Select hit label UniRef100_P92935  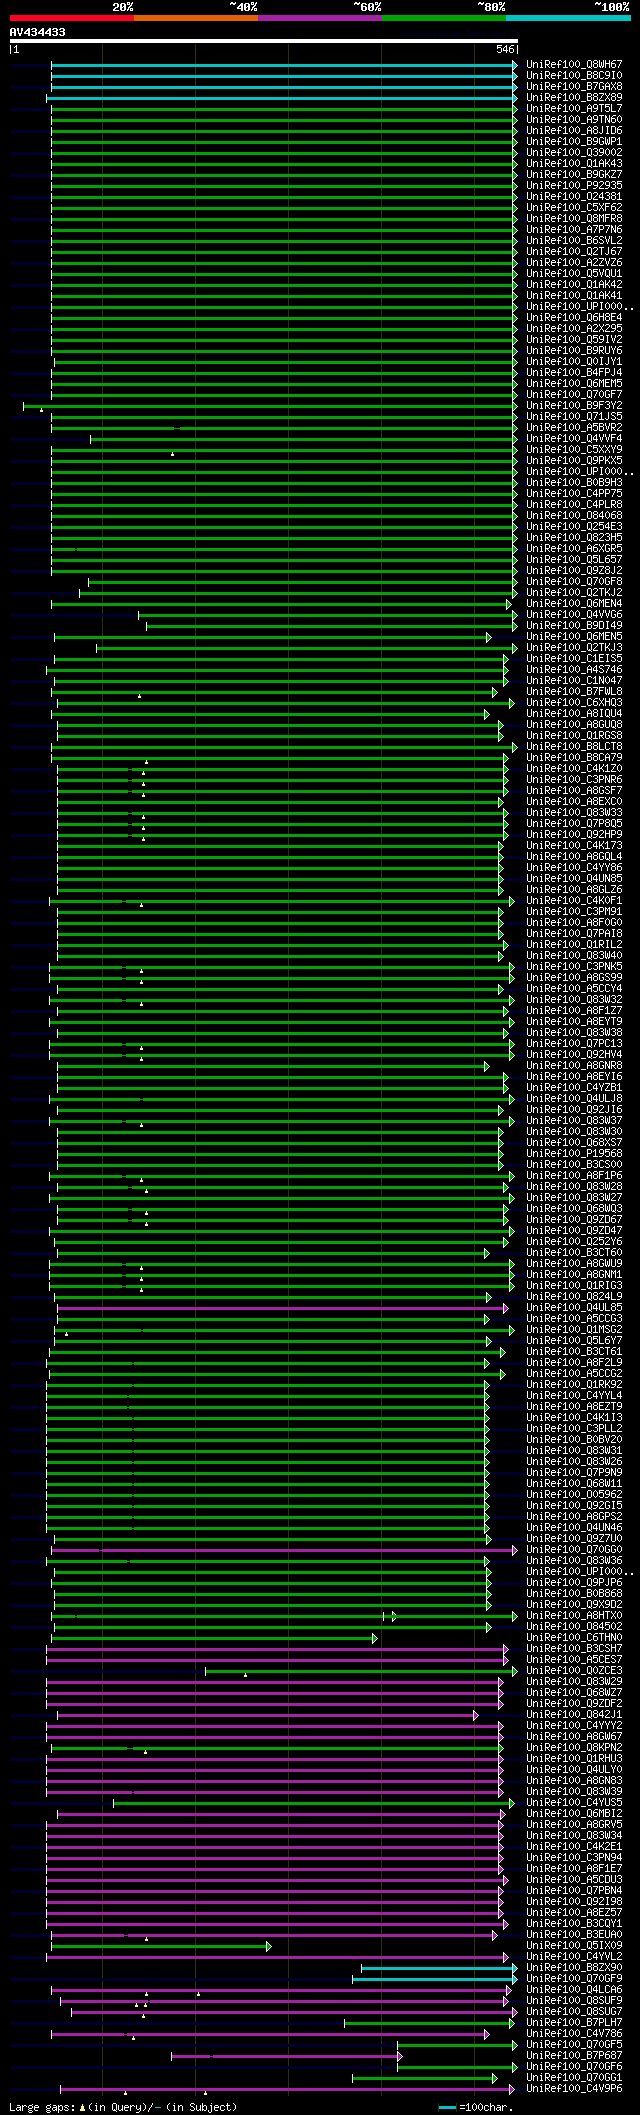tap(574, 185)
